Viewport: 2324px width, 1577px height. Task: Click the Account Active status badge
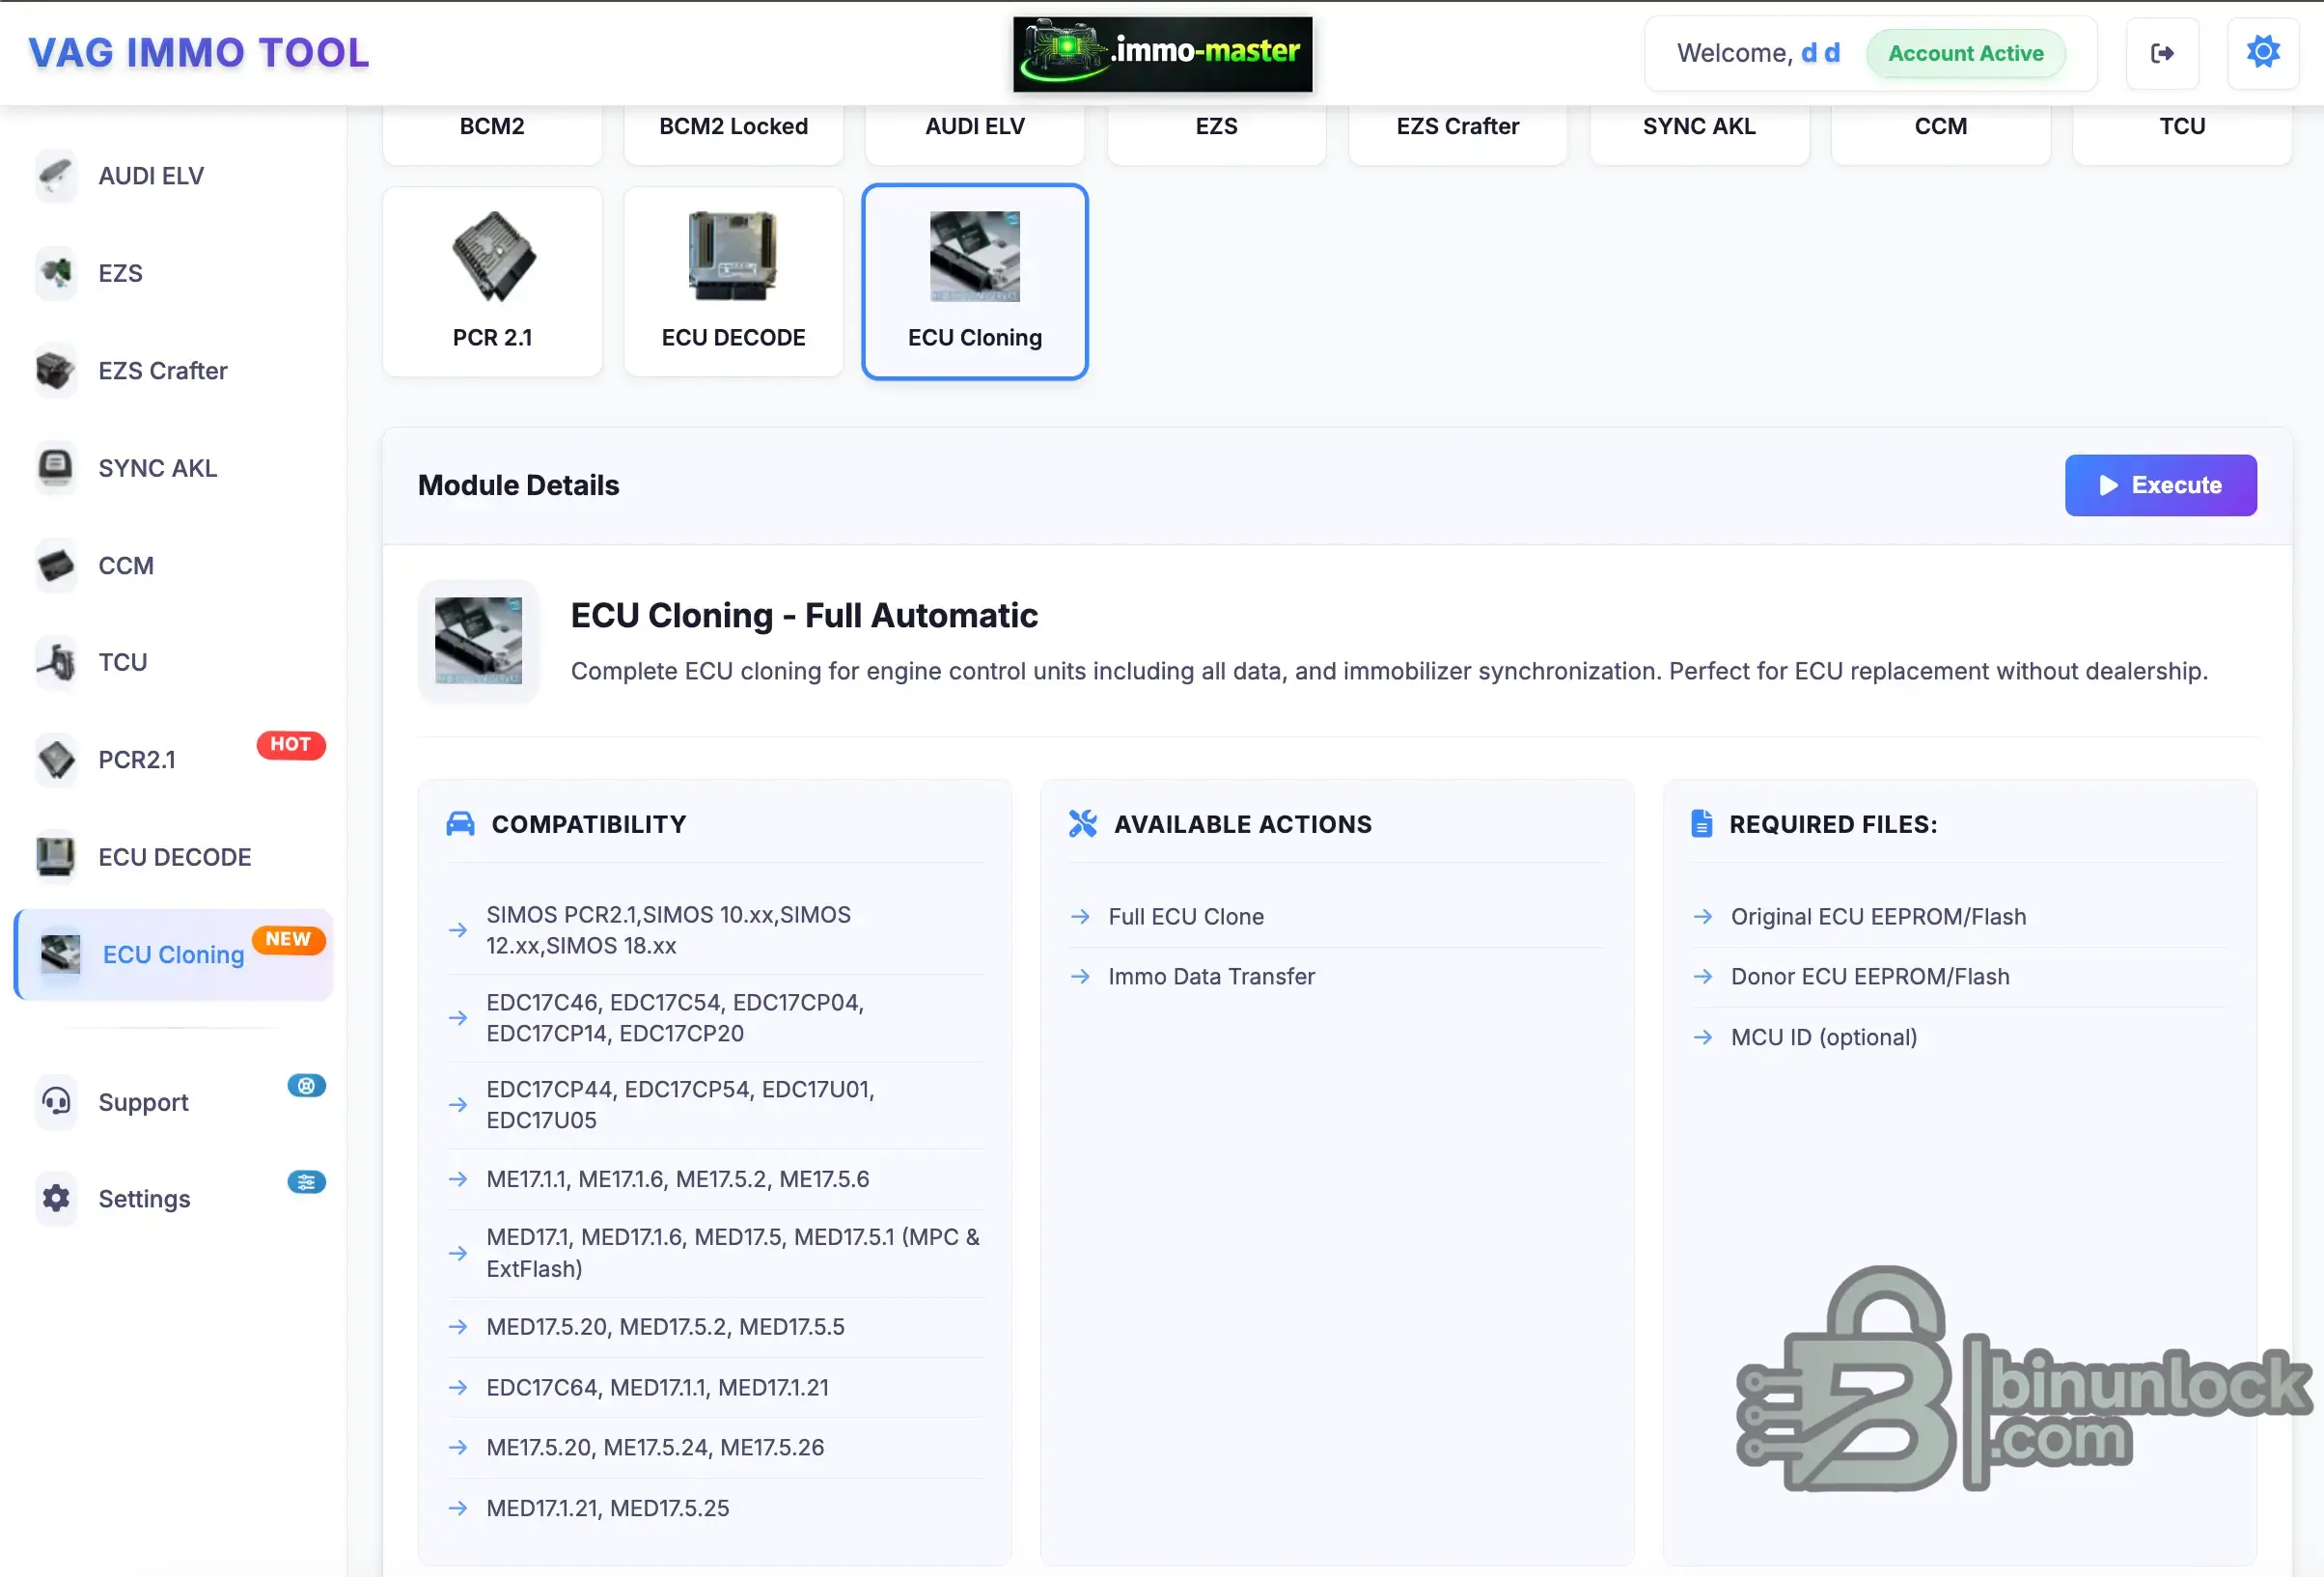pyautogui.click(x=1965, y=54)
